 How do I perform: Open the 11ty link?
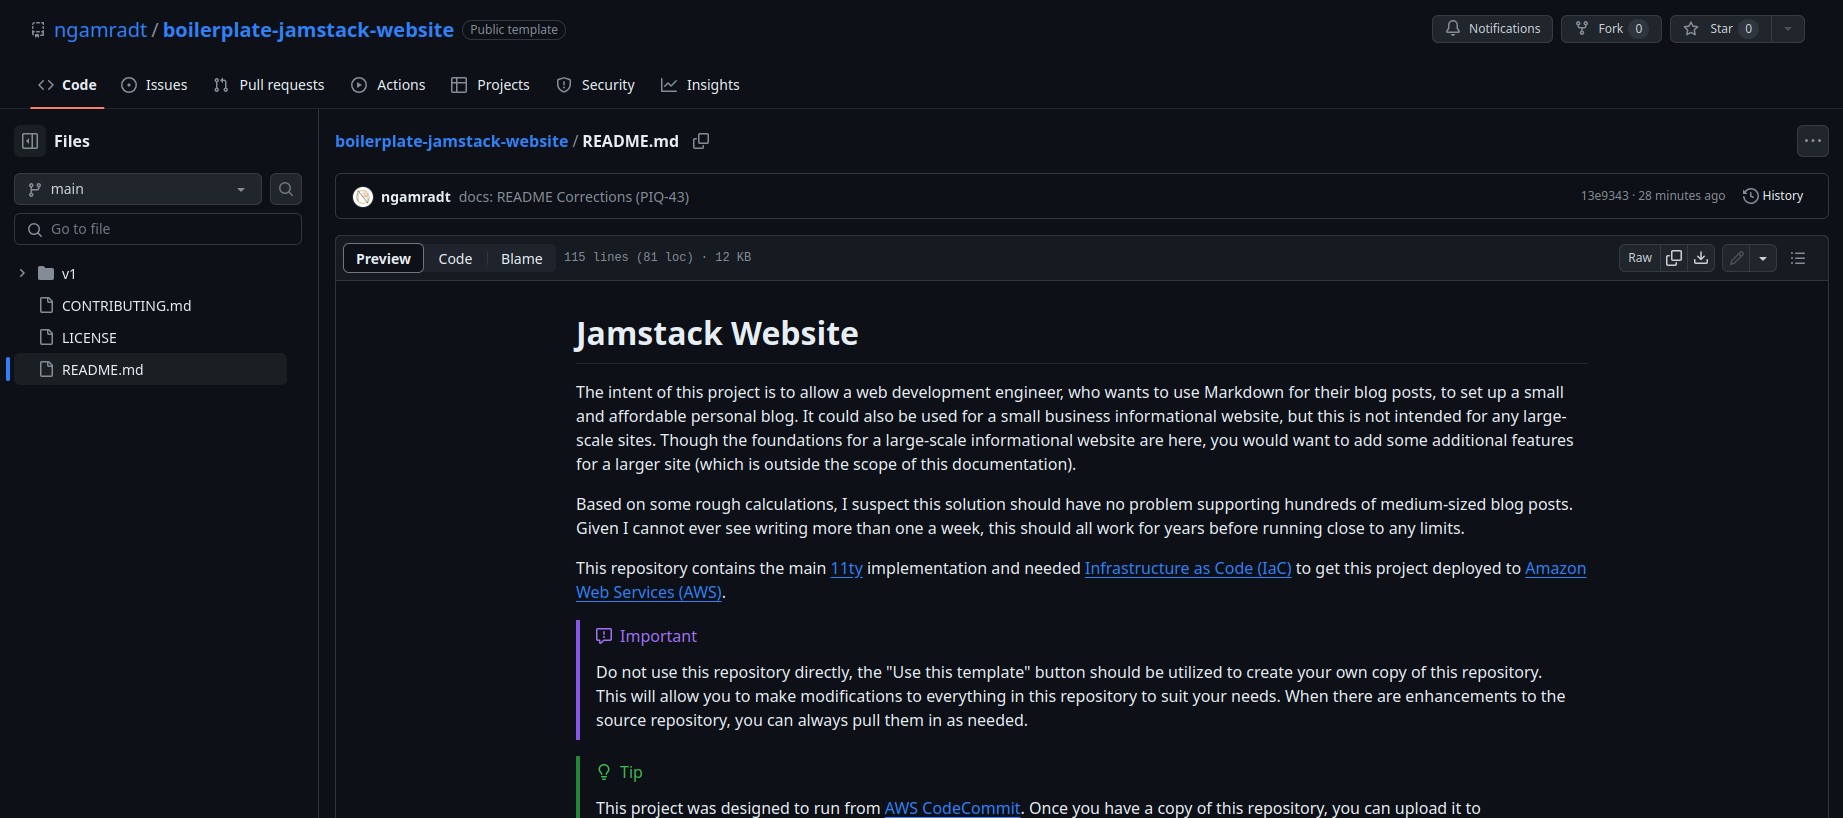[x=846, y=568]
